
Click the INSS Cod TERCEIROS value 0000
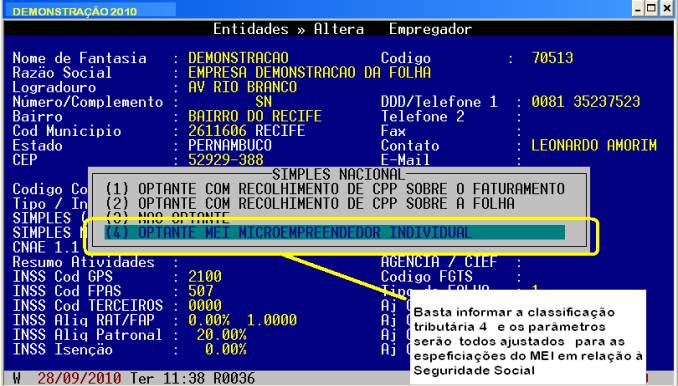pyautogui.click(x=205, y=305)
